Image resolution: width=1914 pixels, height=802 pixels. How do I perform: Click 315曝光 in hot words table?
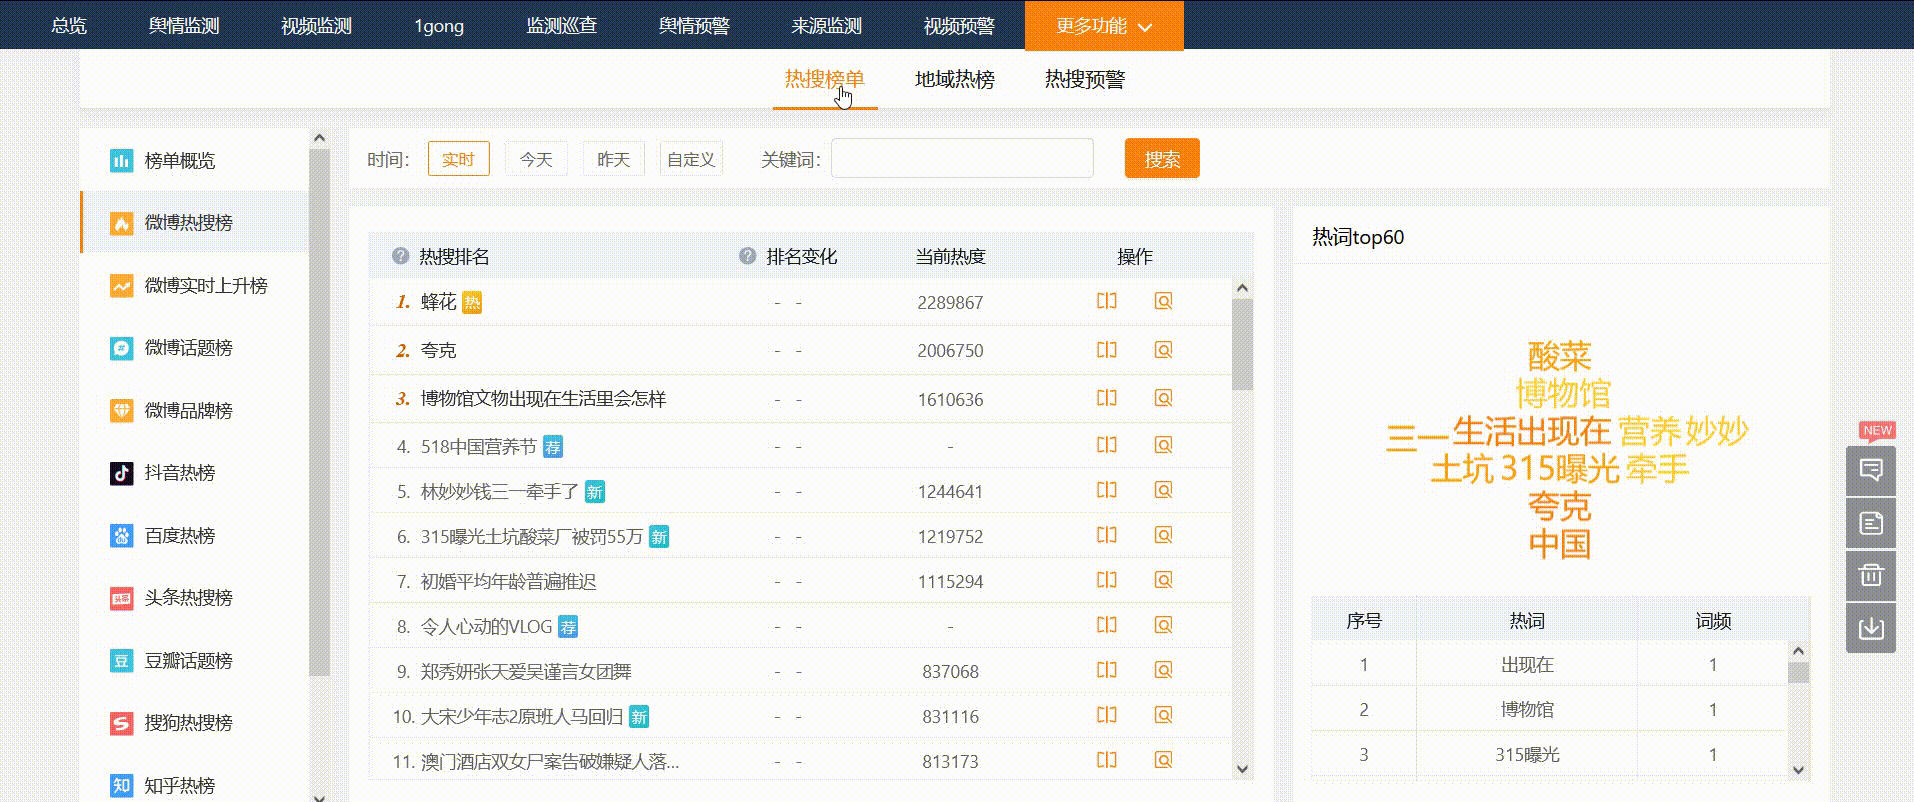(1527, 755)
